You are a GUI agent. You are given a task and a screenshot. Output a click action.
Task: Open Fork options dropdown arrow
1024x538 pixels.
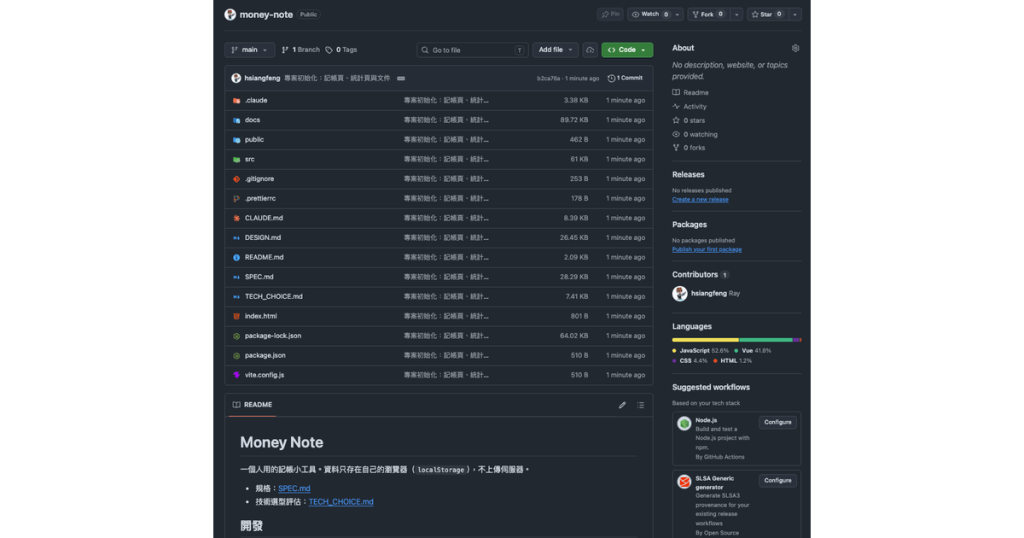(736, 14)
